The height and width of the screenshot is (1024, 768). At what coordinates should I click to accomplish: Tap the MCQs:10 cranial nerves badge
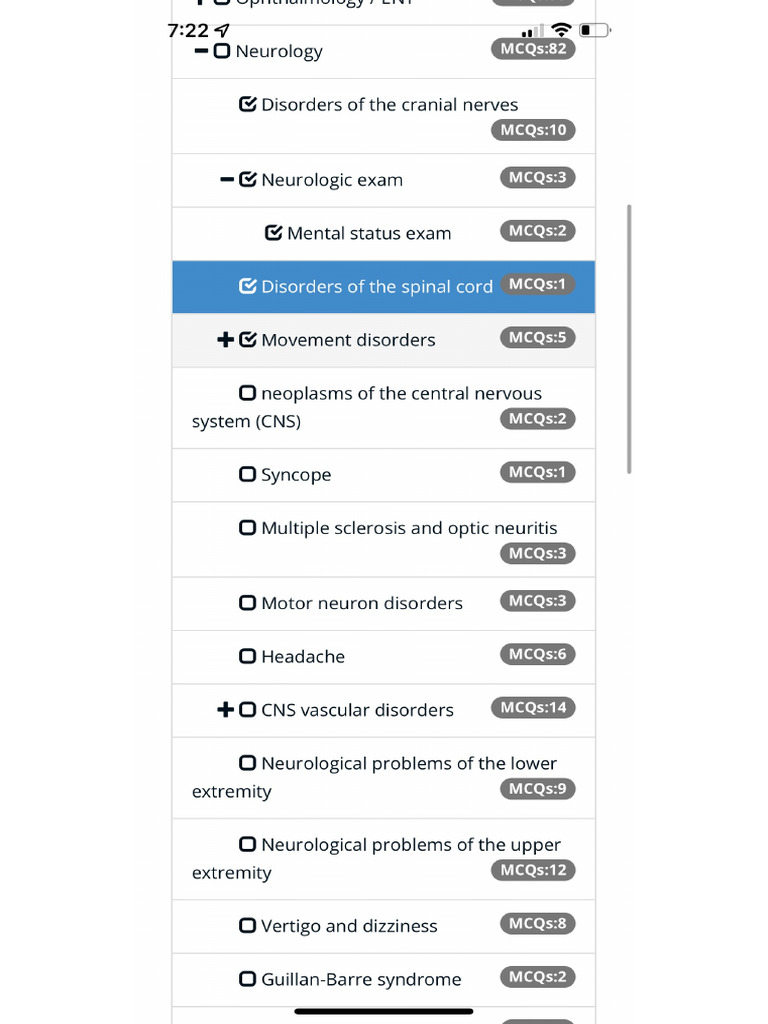click(x=533, y=130)
